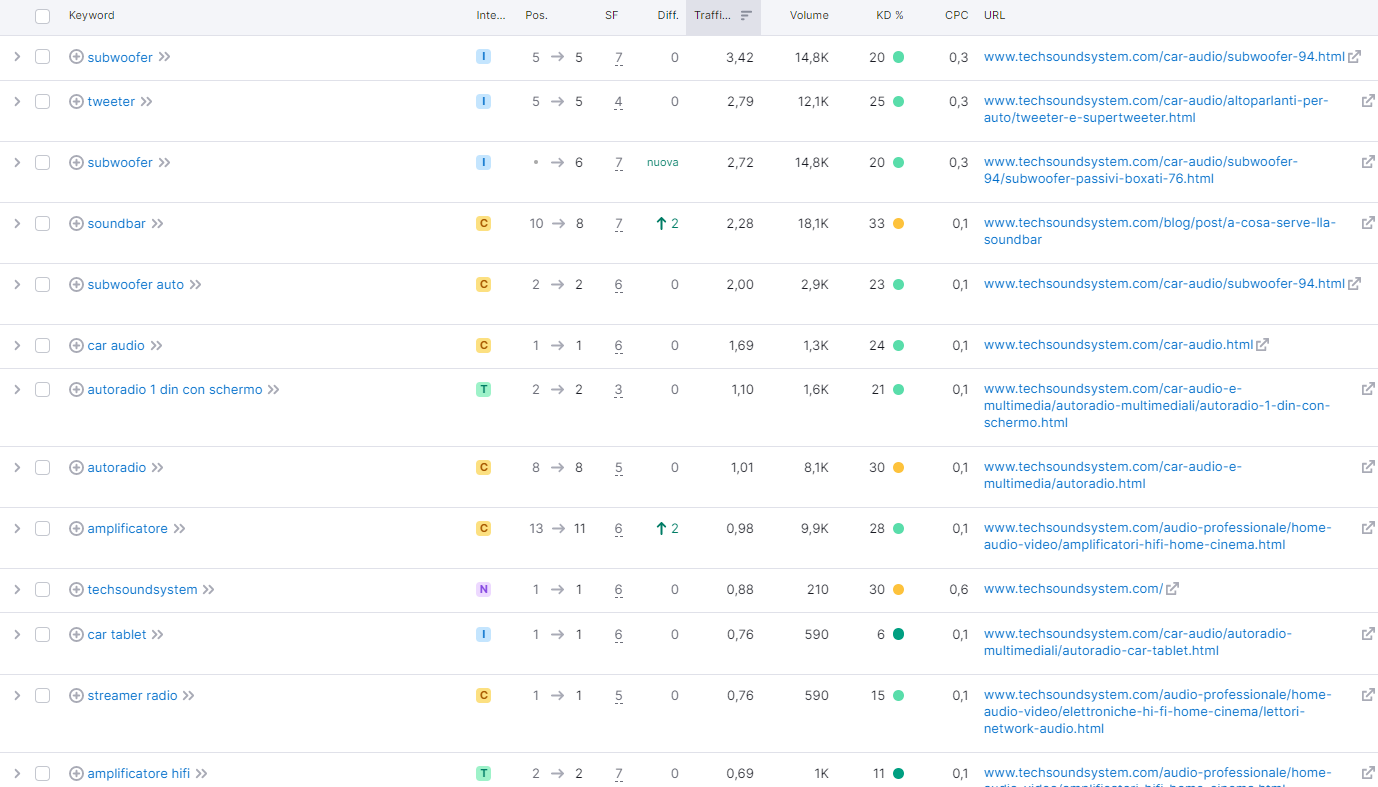Screen dimensions: 1378x787
Task: Sort table by Keyword column header
Action: point(91,15)
